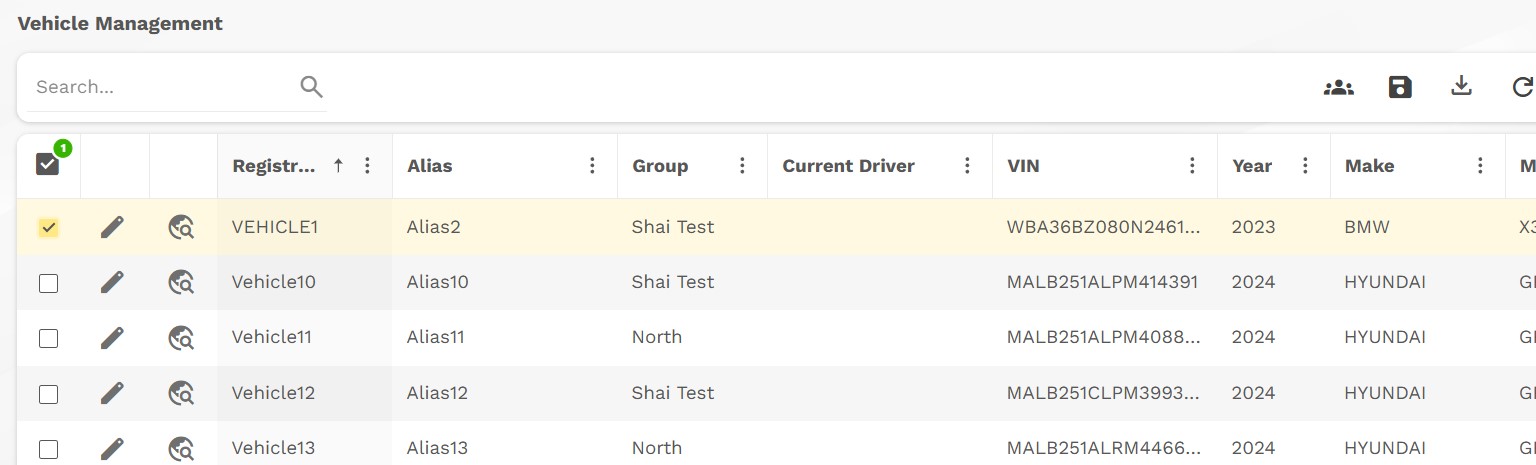The width and height of the screenshot is (1536, 465).
Task: Select the Vehicle11 row checkbox
Action: point(48,338)
